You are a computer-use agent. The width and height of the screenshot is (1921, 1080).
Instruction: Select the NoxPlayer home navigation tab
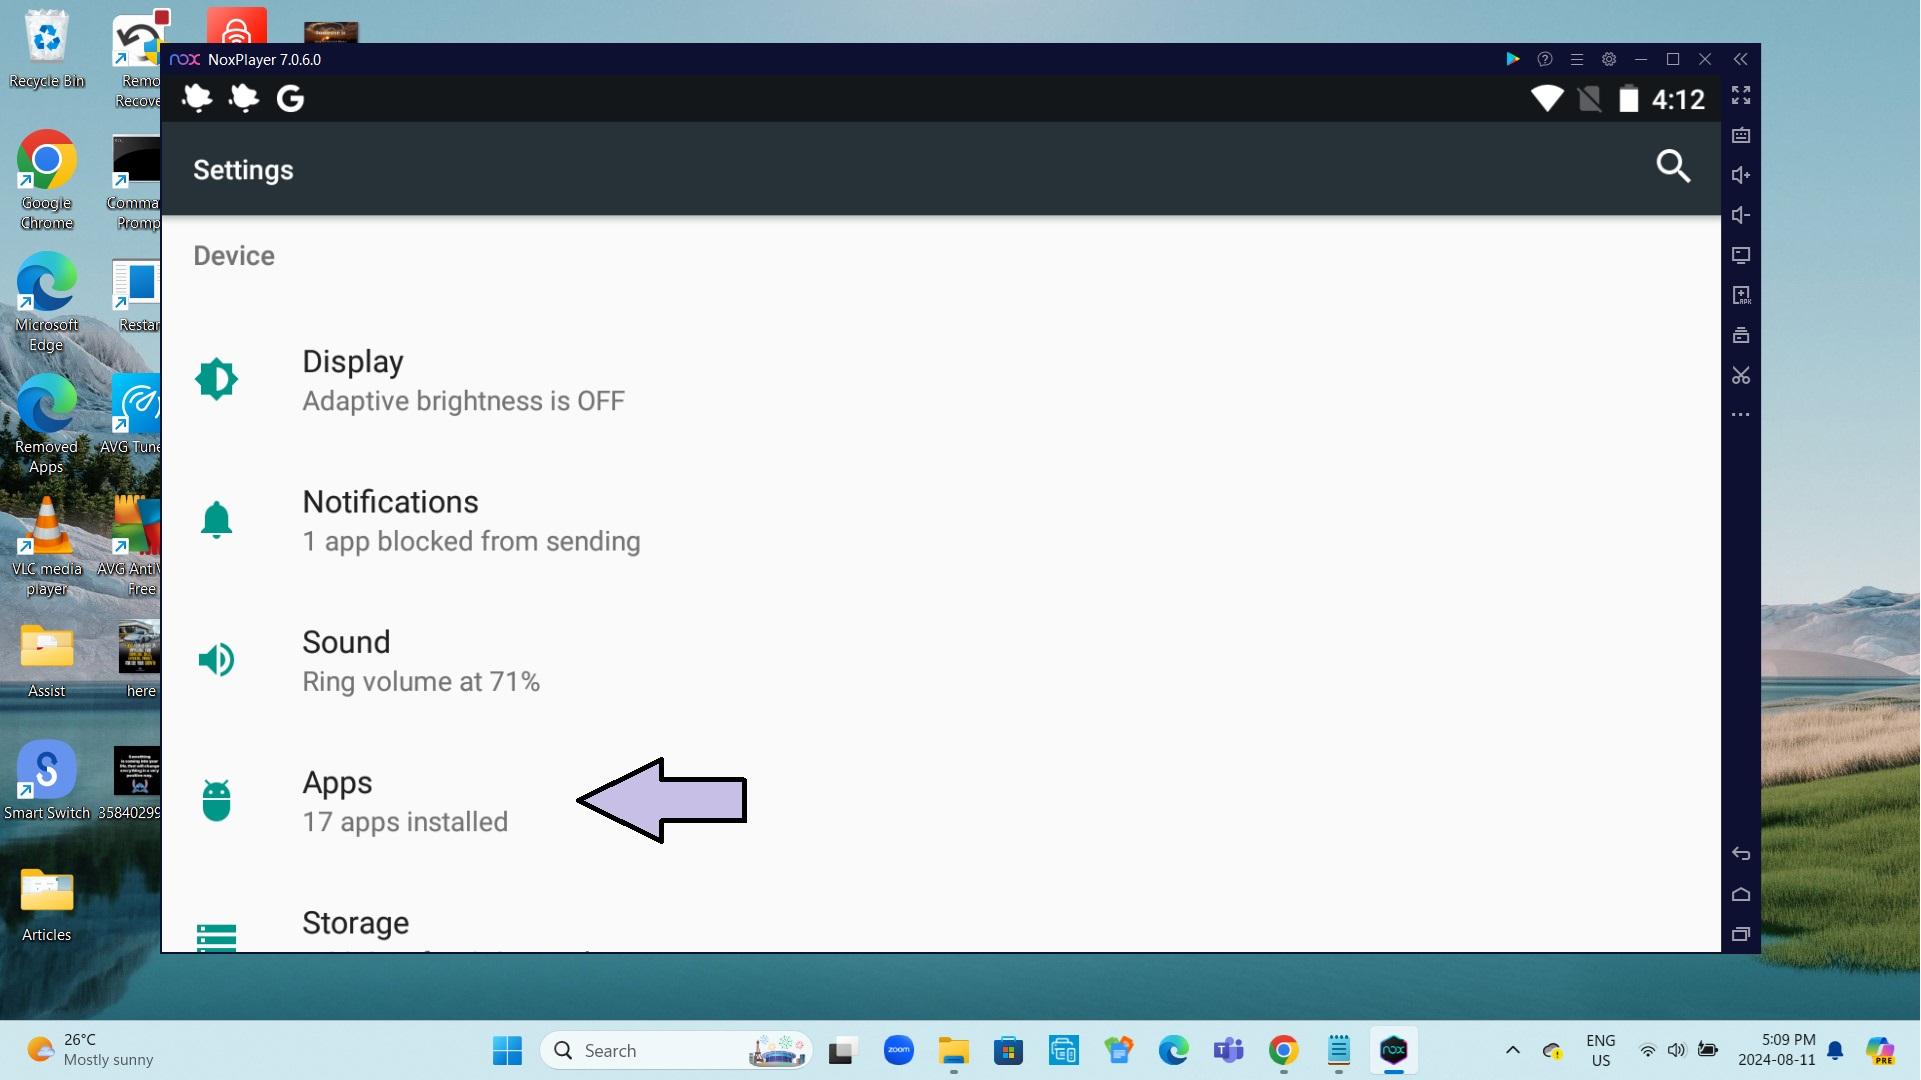click(x=1742, y=894)
